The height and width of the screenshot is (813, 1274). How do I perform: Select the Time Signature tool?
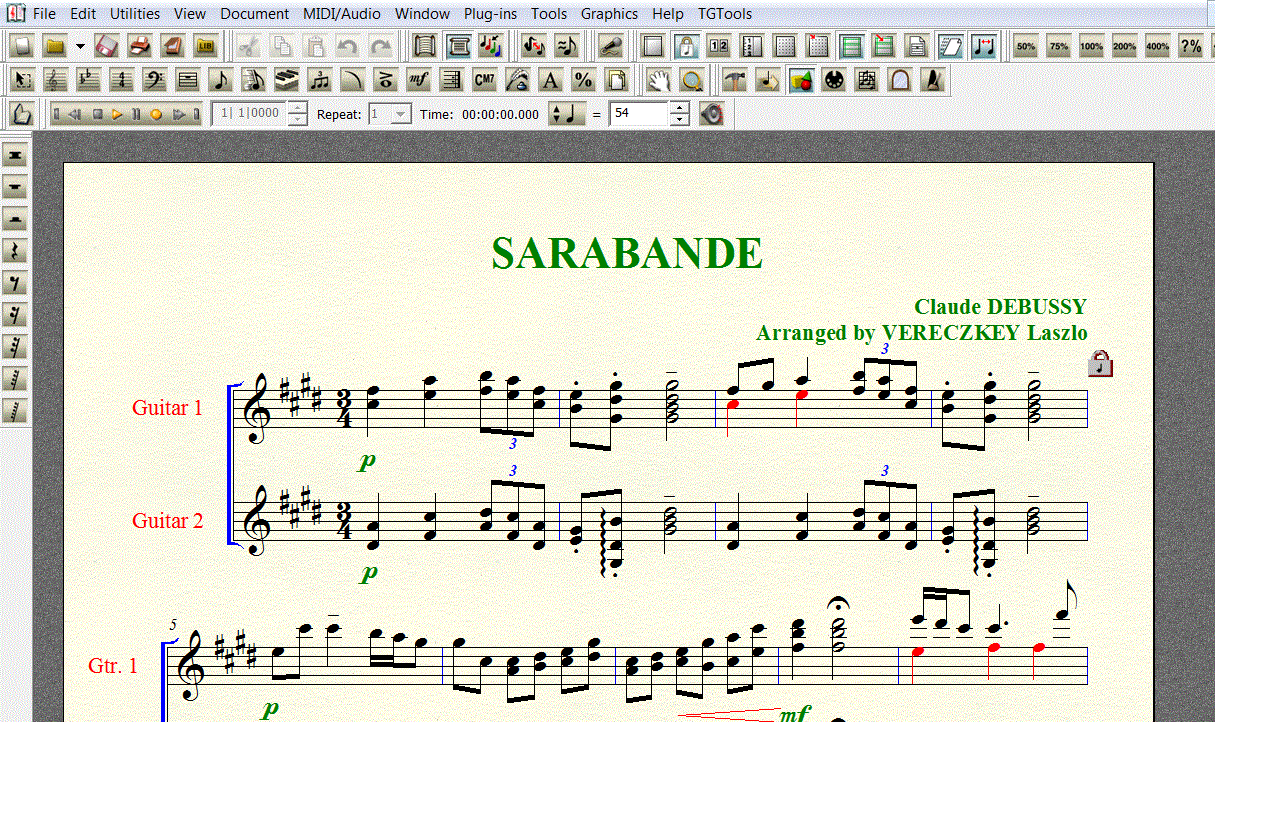click(x=121, y=80)
